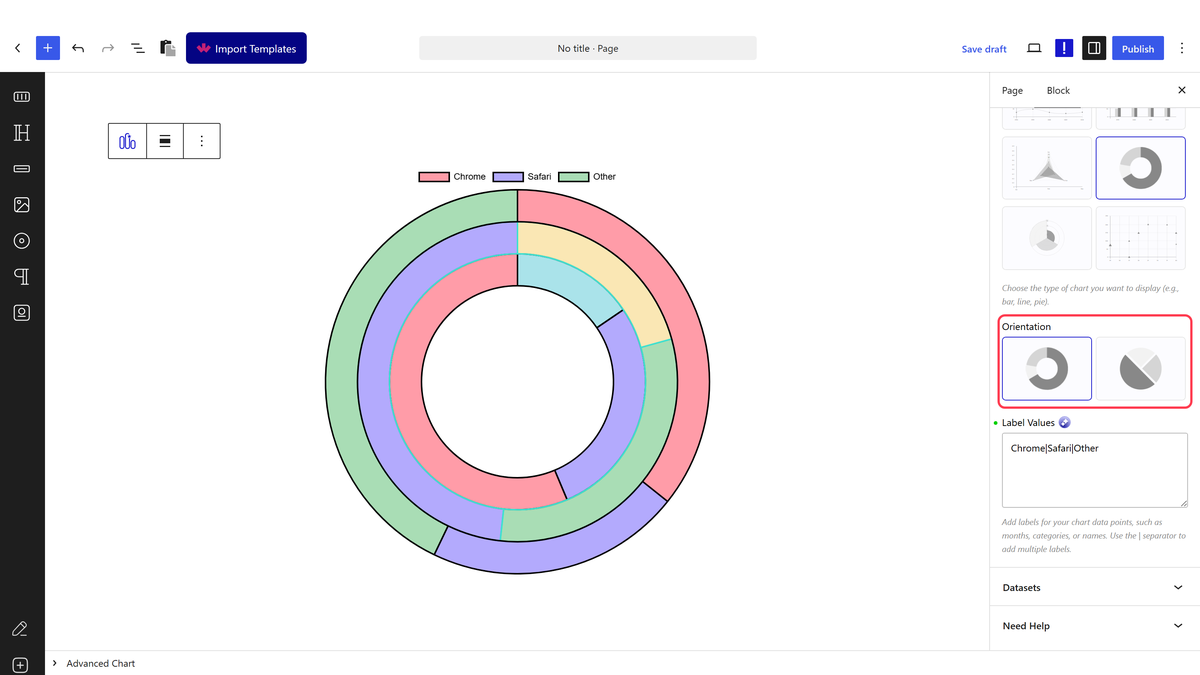The height and width of the screenshot is (675, 1200).
Task: Select the columns container icon in left sidebar
Action: tap(22, 97)
